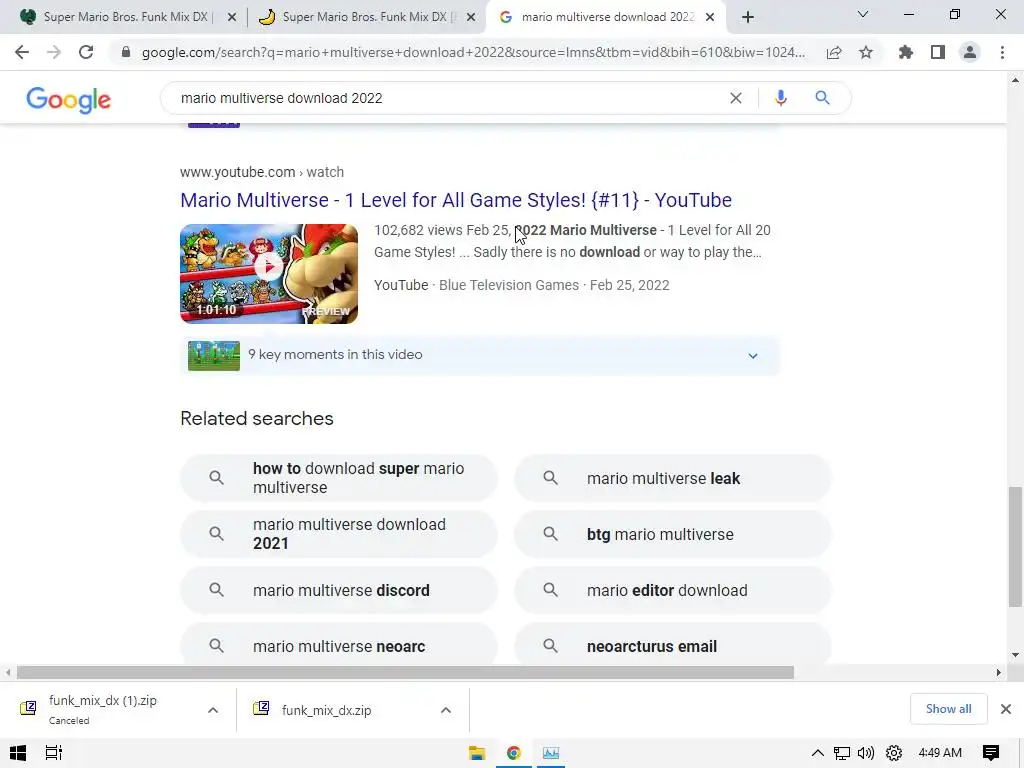Close the downloads bar
Image resolution: width=1024 pixels, height=768 pixels.
(1006, 709)
